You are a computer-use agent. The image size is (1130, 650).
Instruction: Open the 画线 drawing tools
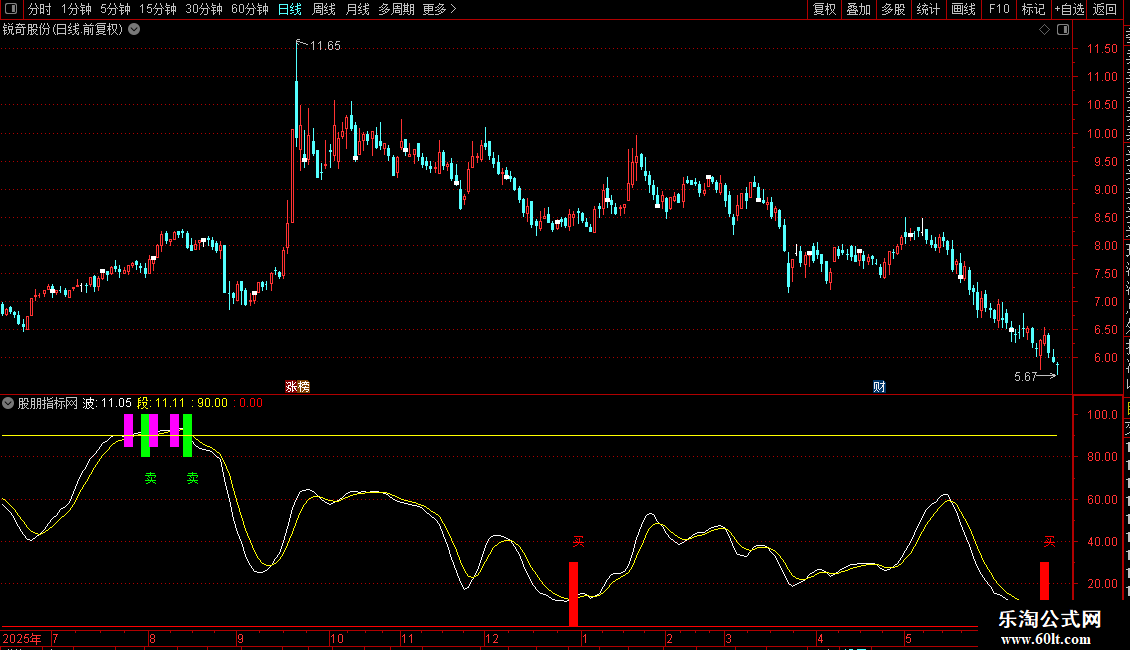point(963,9)
